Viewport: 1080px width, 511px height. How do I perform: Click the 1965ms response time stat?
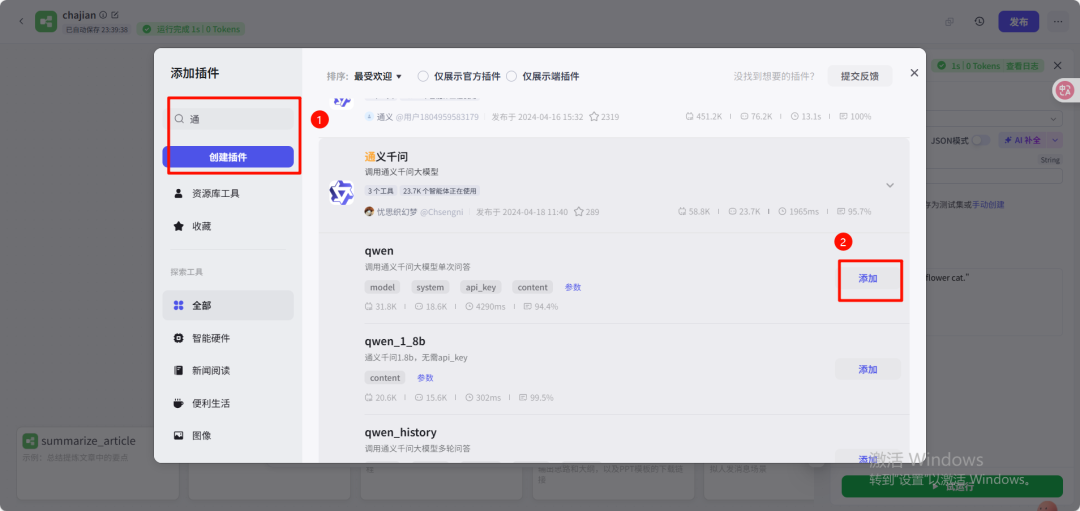click(x=799, y=211)
